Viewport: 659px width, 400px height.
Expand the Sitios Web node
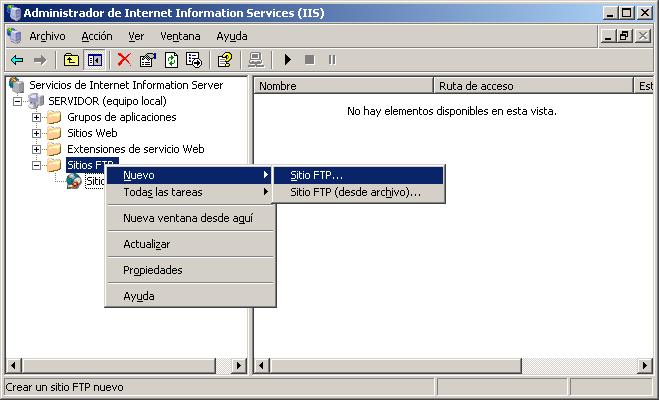[37, 133]
